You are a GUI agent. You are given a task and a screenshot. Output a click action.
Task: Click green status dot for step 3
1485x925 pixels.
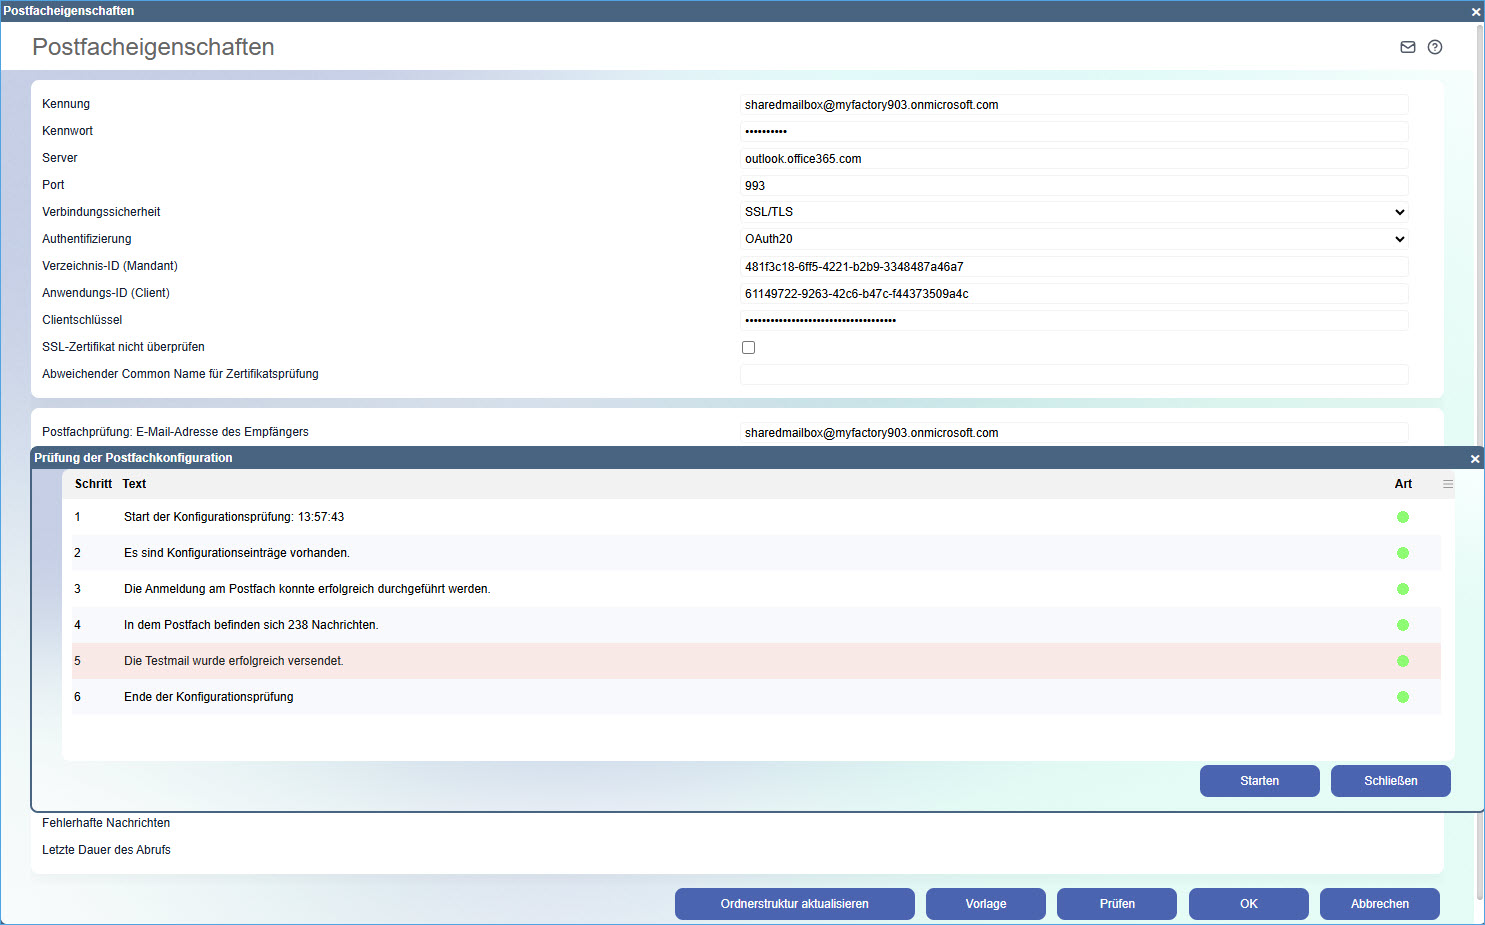click(1402, 589)
